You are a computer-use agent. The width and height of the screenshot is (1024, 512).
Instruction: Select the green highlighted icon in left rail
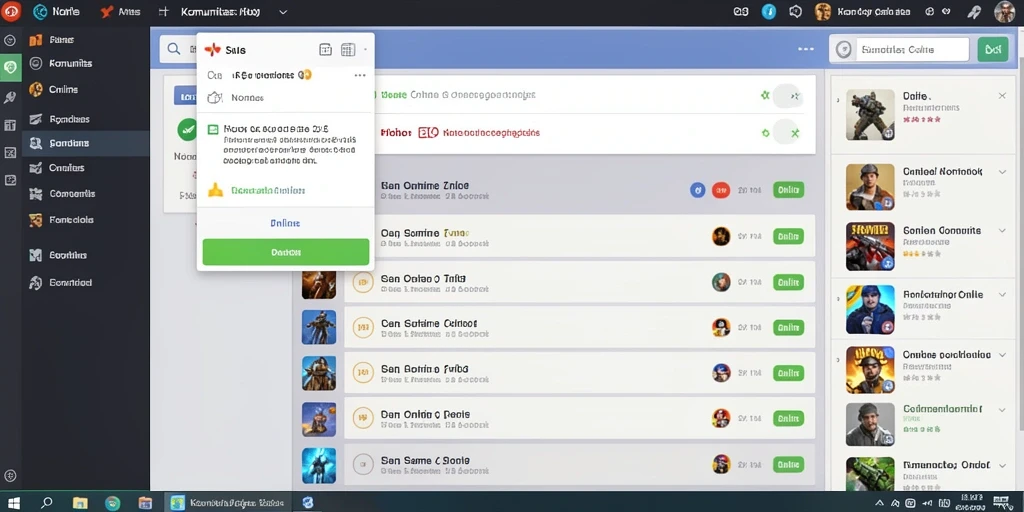point(10,67)
